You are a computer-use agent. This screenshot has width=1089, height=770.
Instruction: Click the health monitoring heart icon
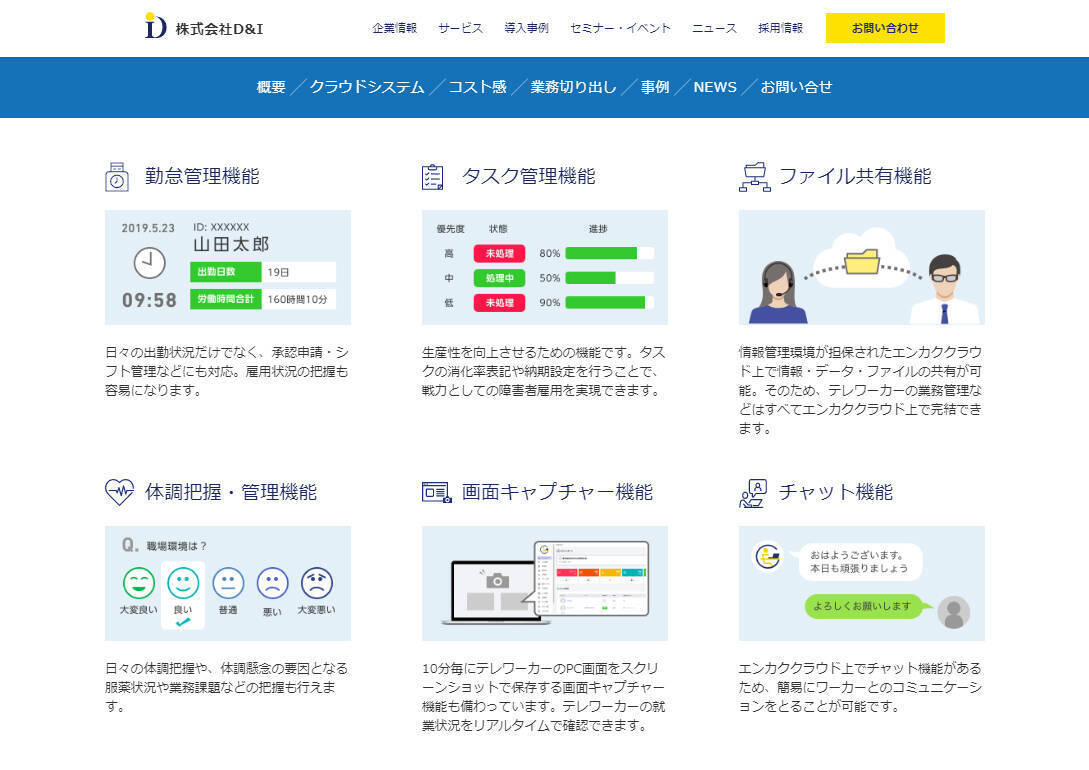click(x=119, y=492)
